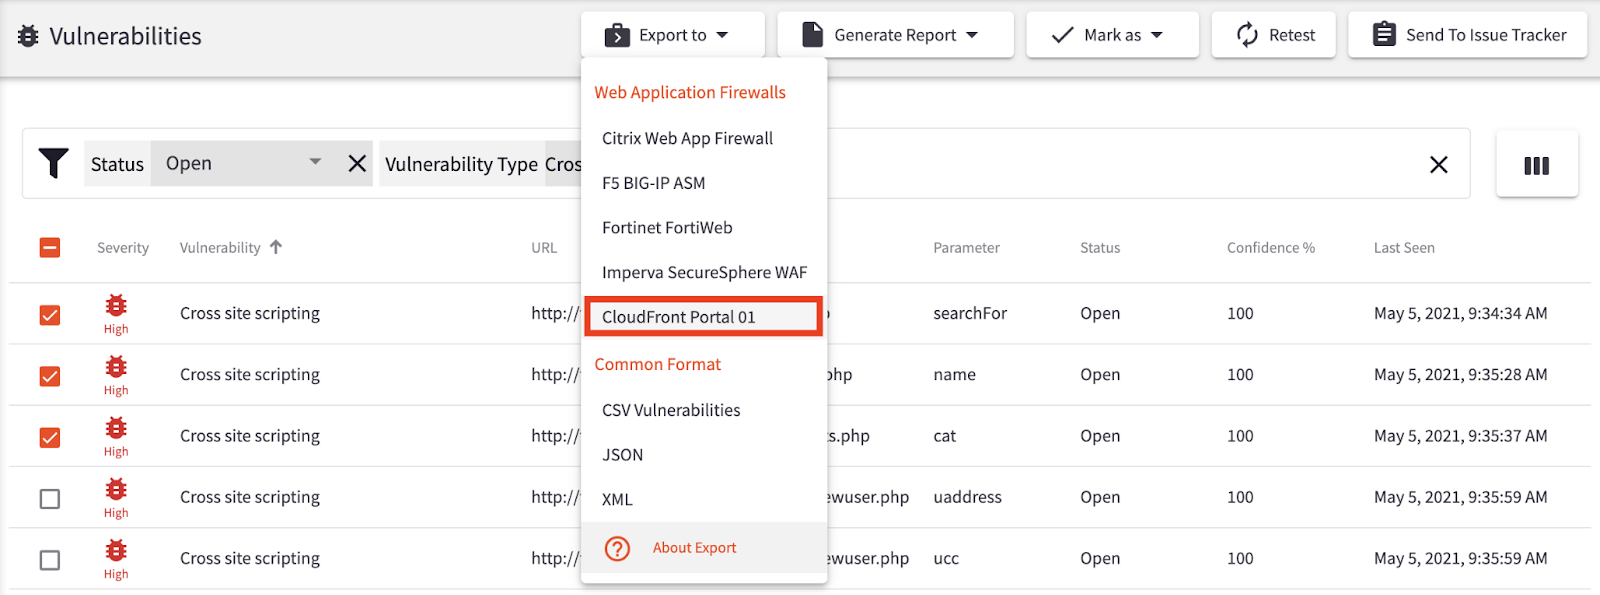The height and width of the screenshot is (595, 1600).
Task: Click the filter funnel icon
Action: tap(53, 163)
